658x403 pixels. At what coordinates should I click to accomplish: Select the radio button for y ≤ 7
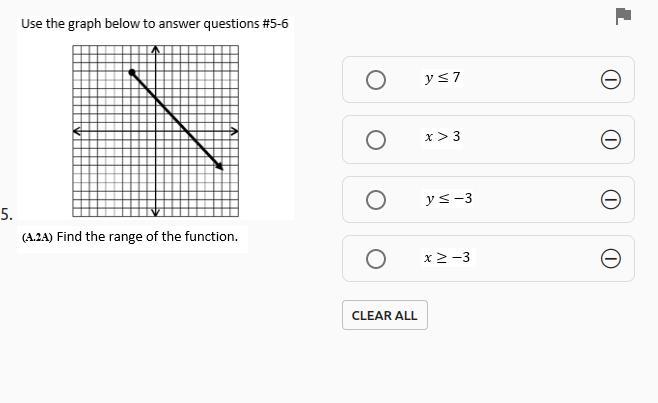376,80
